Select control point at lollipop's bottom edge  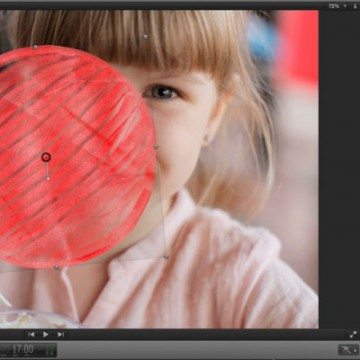tap(56, 267)
